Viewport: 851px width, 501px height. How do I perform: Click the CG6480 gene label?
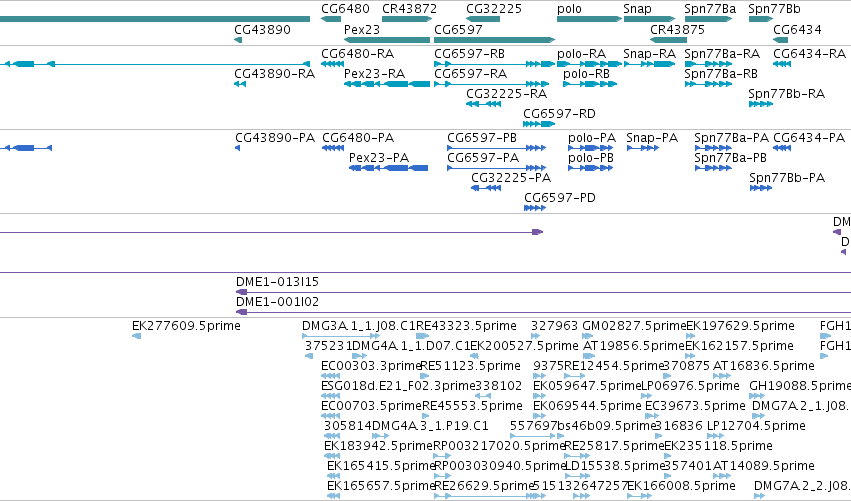[345, 9]
